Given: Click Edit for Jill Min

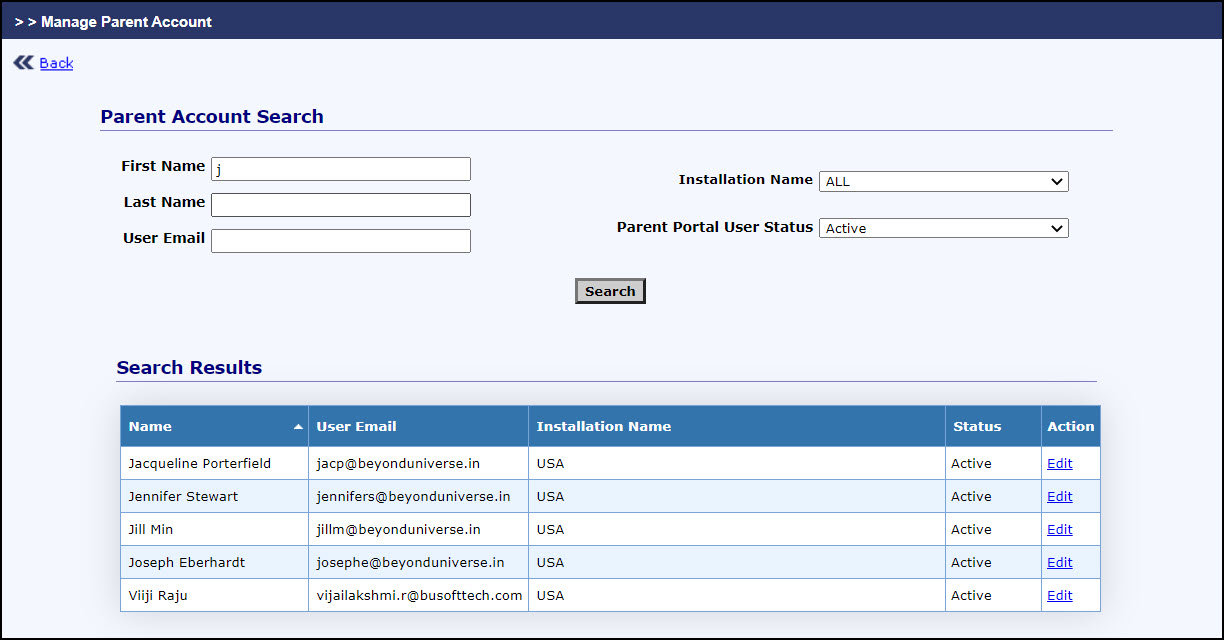Looking at the screenshot, I should coord(1059,529).
